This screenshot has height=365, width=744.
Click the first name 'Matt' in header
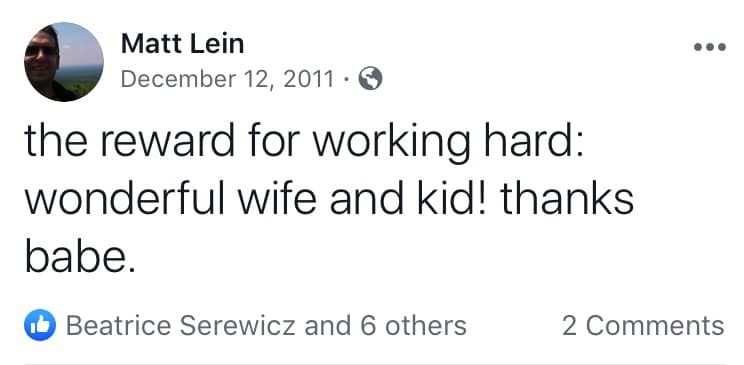152,44
